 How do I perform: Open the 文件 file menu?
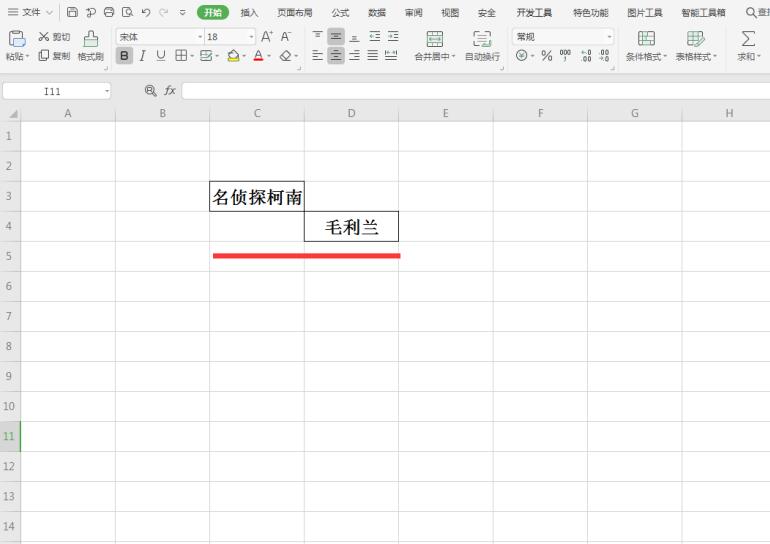point(30,12)
